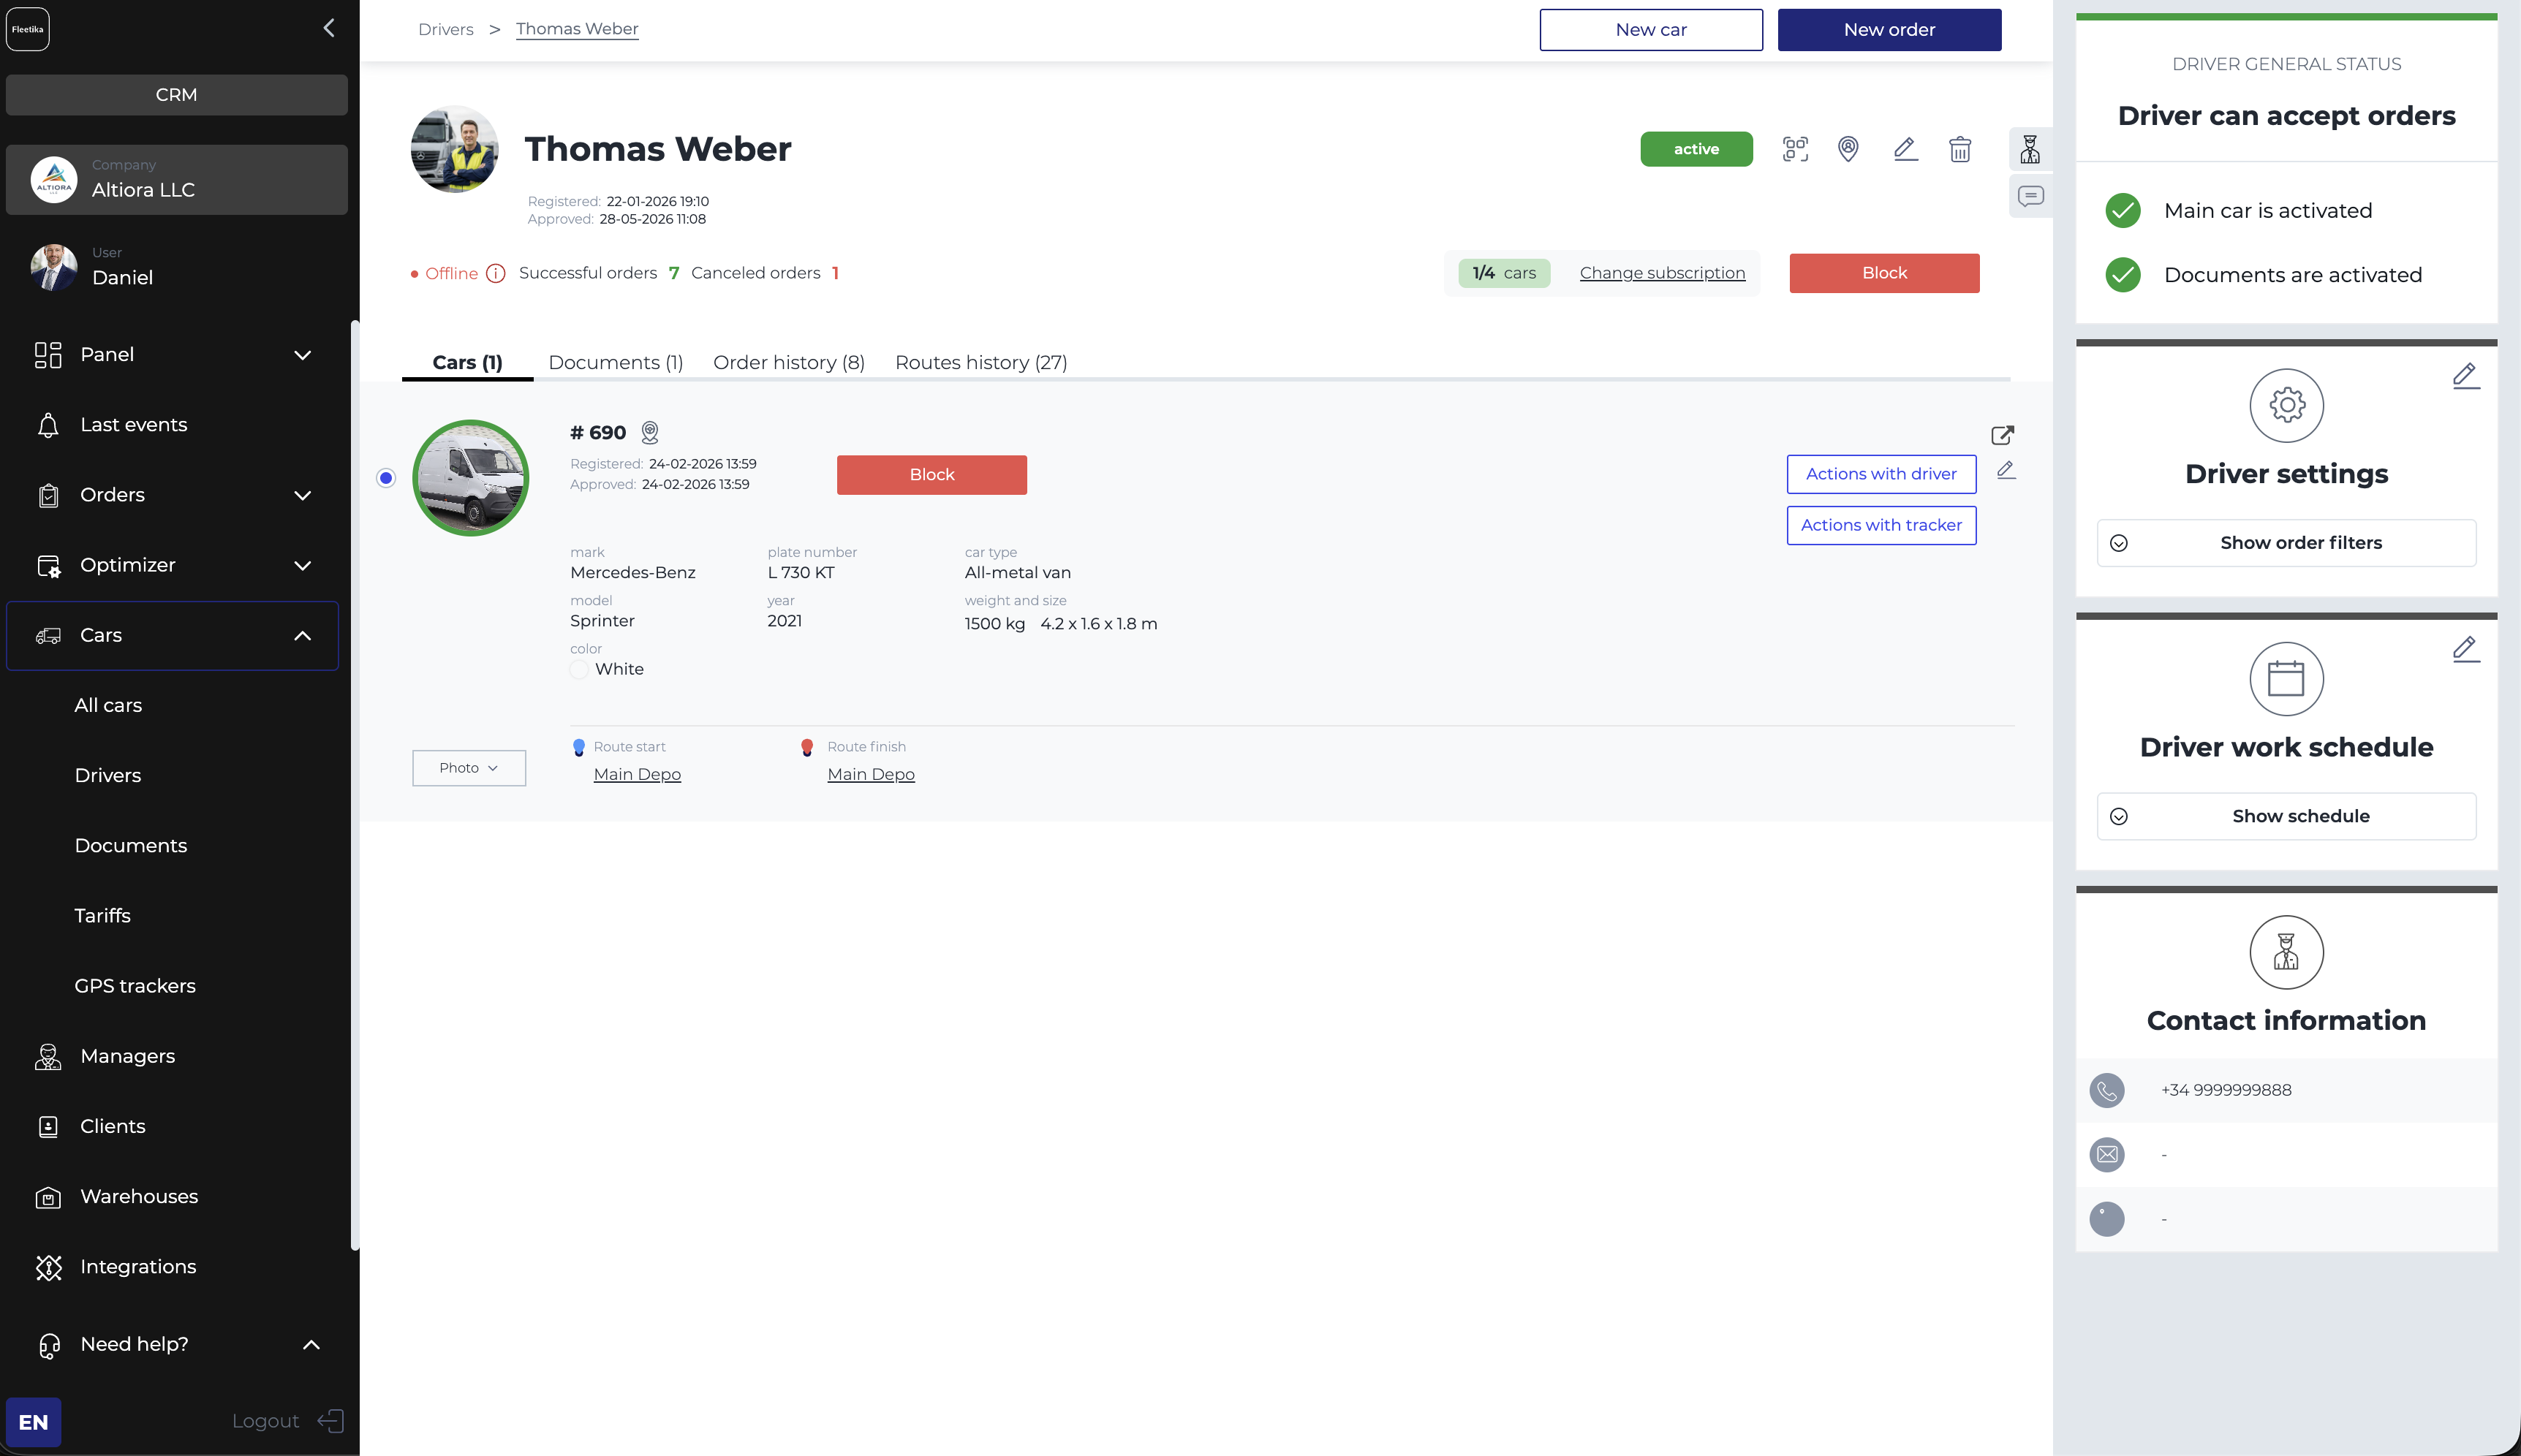Click the Offline status info icon
This screenshot has height=1456, width=2521.
coord(496,273)
